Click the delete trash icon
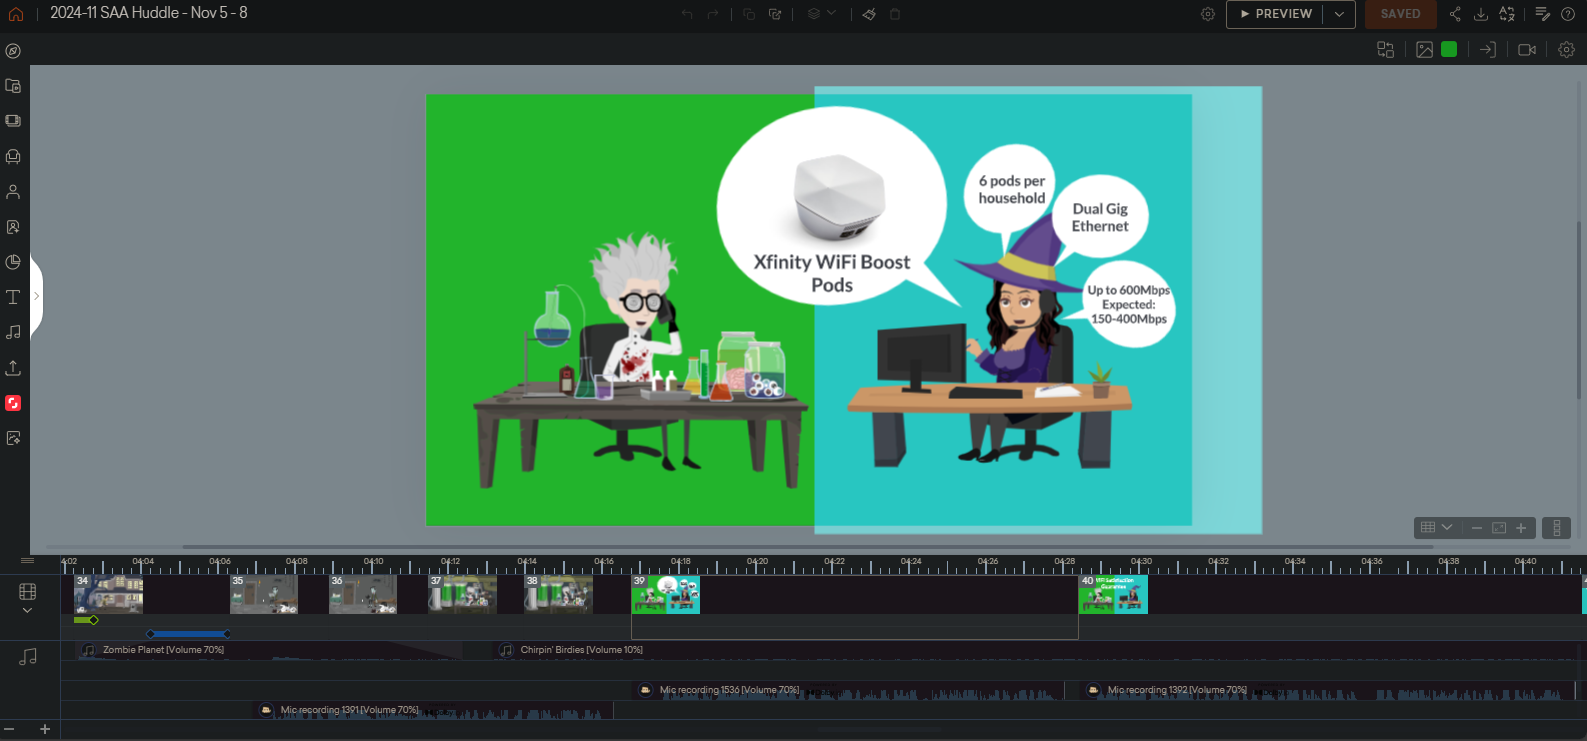Image resolution: width=1587 pixels, height=741 pixels. 895,14
